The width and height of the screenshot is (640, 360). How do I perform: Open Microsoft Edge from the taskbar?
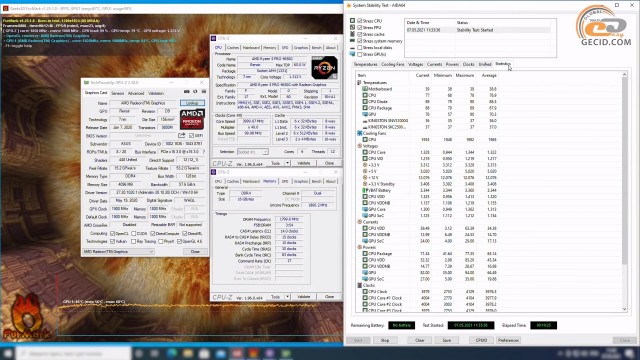tap(172, 353)
